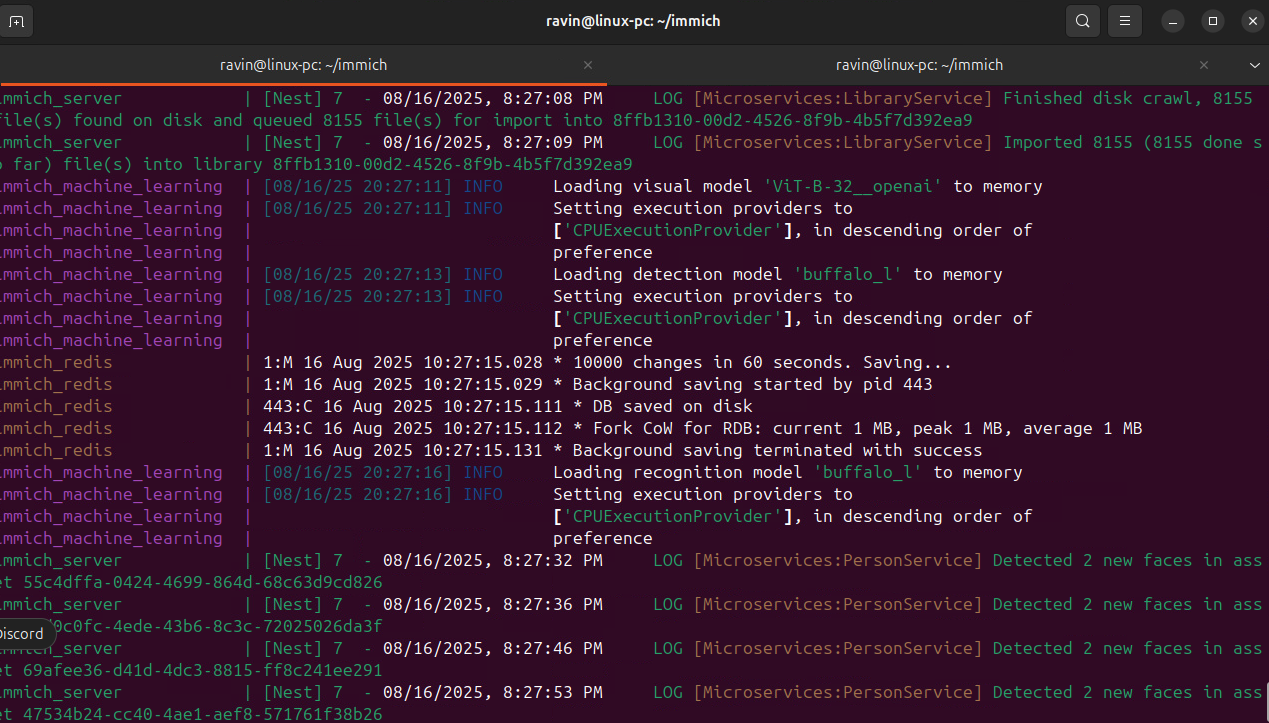Open a new terminal tab

17,21
